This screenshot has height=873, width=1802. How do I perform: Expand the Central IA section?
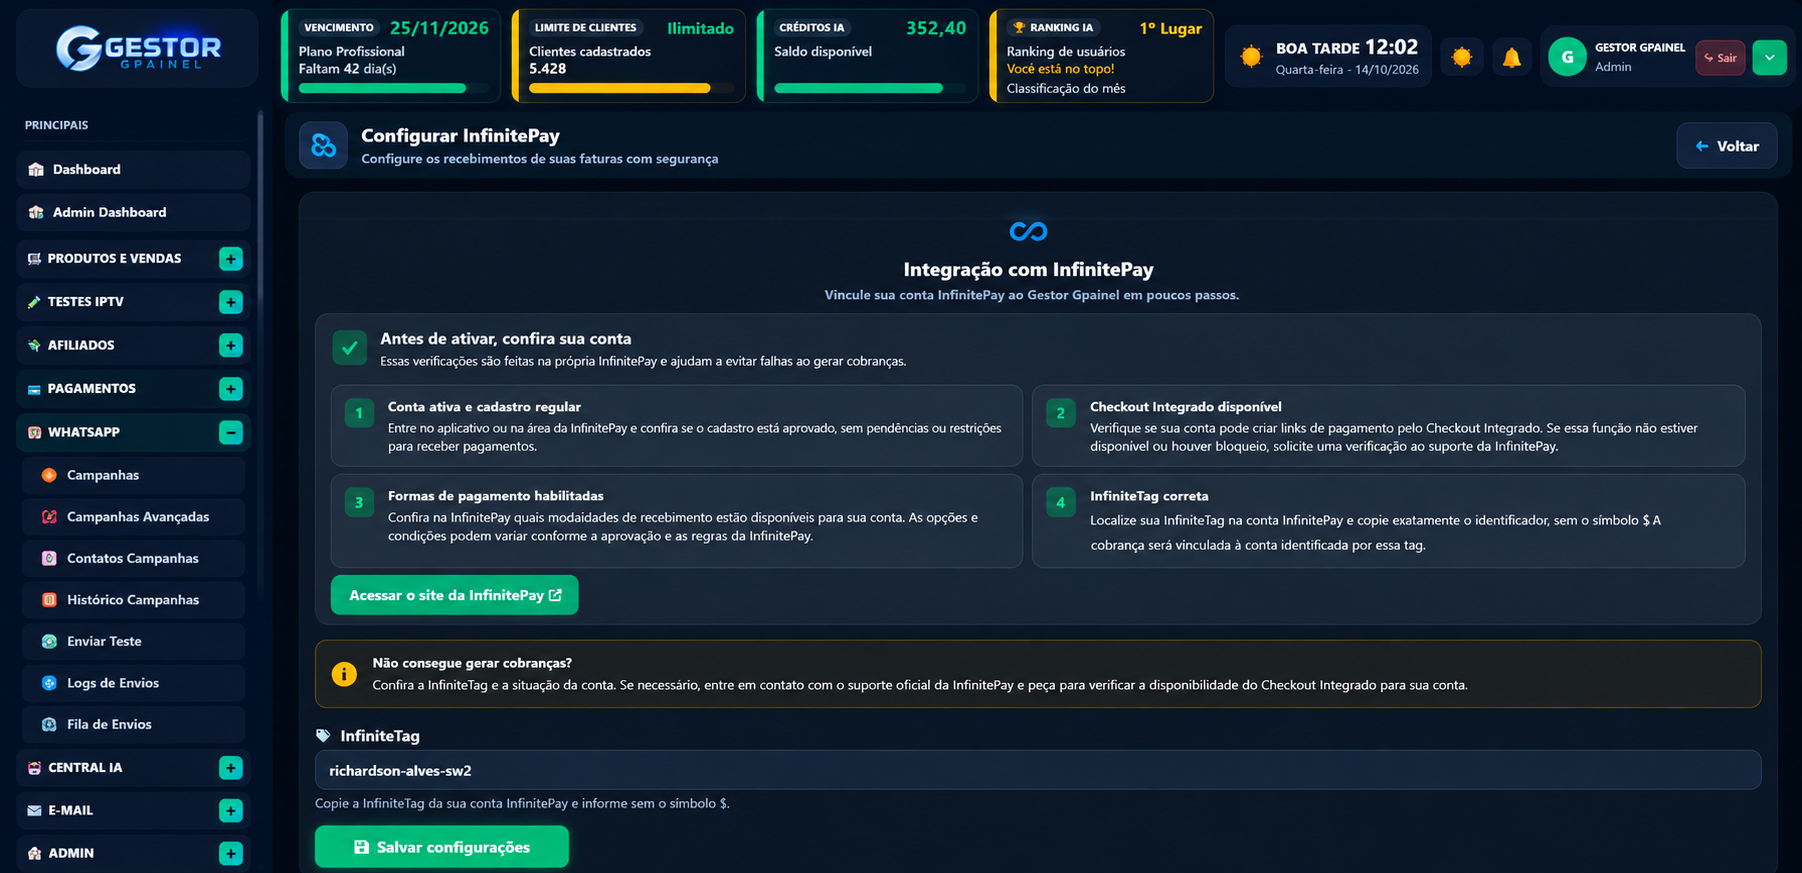point(231,768)
